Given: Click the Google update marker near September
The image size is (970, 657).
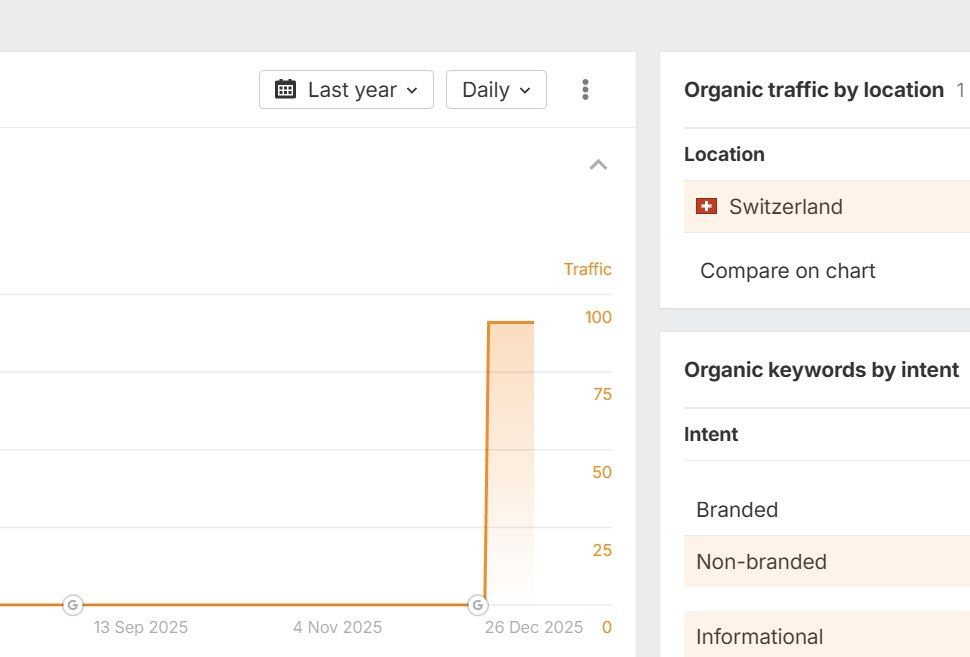Looking at the screenshot, I should pos(72,604).
